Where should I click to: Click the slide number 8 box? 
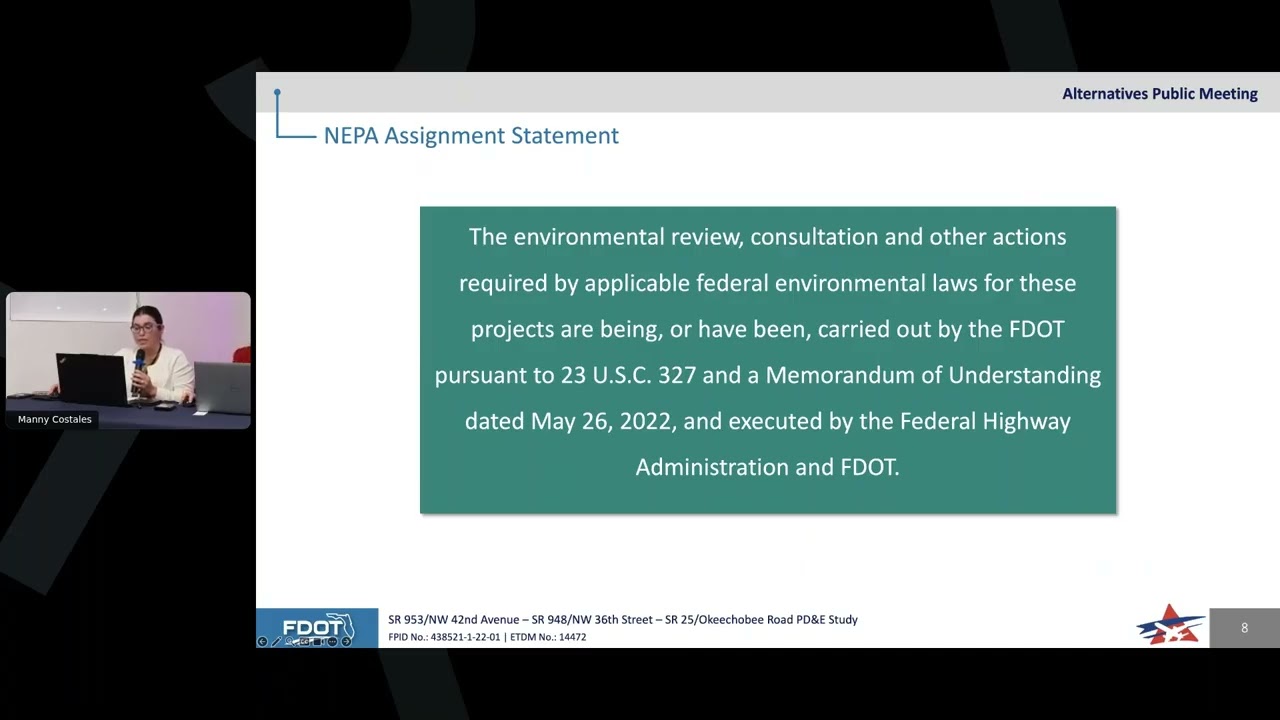1244,628
